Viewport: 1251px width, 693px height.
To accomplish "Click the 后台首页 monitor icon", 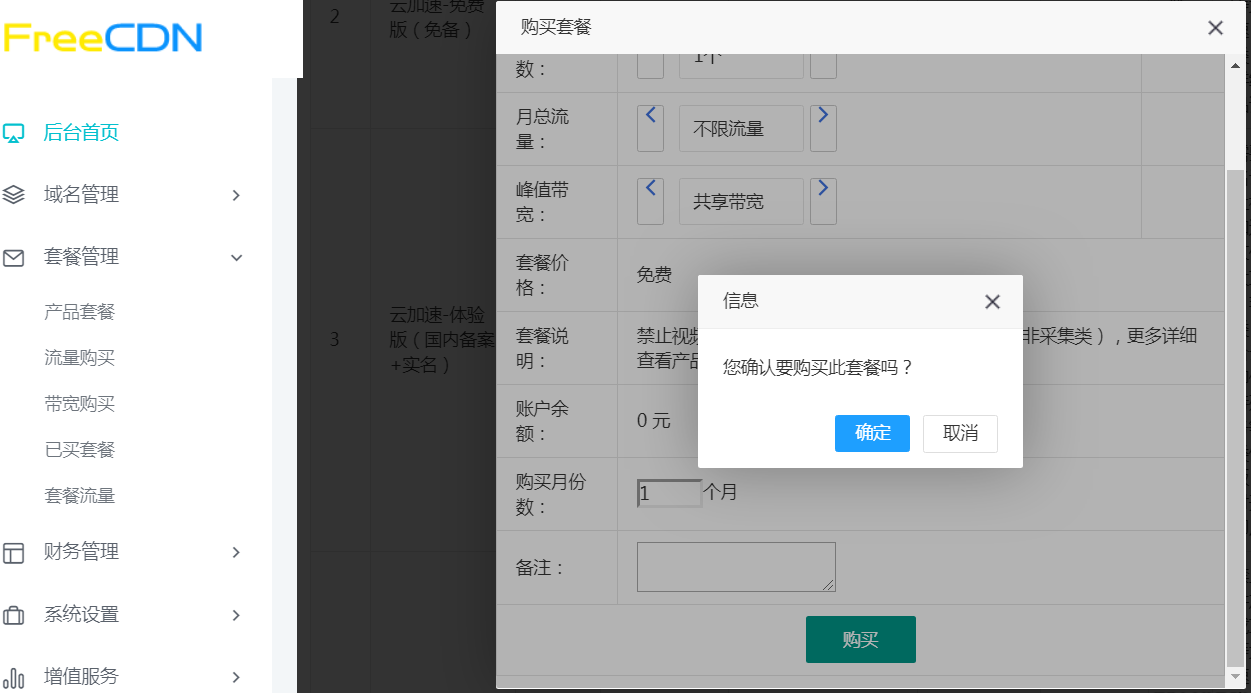I will click(13, 133).
